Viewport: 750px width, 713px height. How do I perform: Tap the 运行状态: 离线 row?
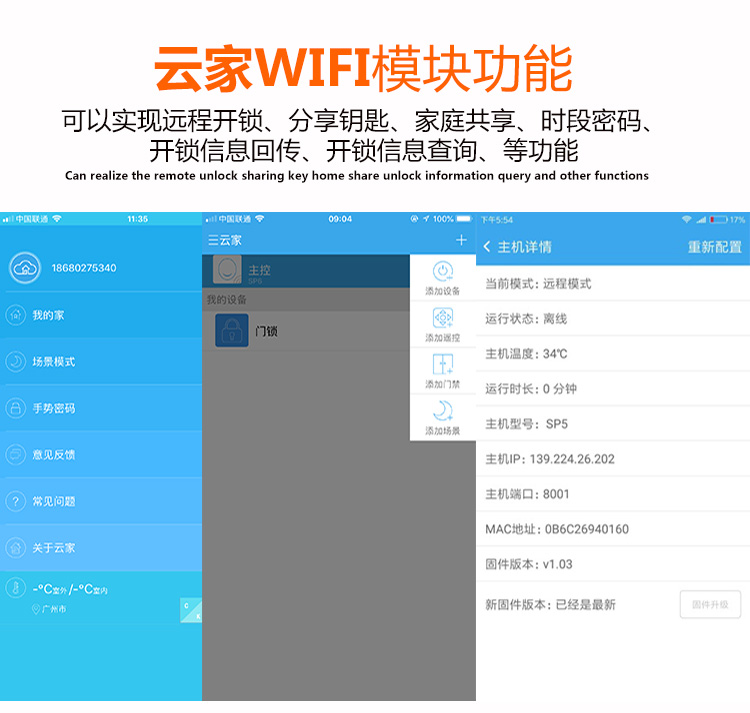click(x=613, y=319)
